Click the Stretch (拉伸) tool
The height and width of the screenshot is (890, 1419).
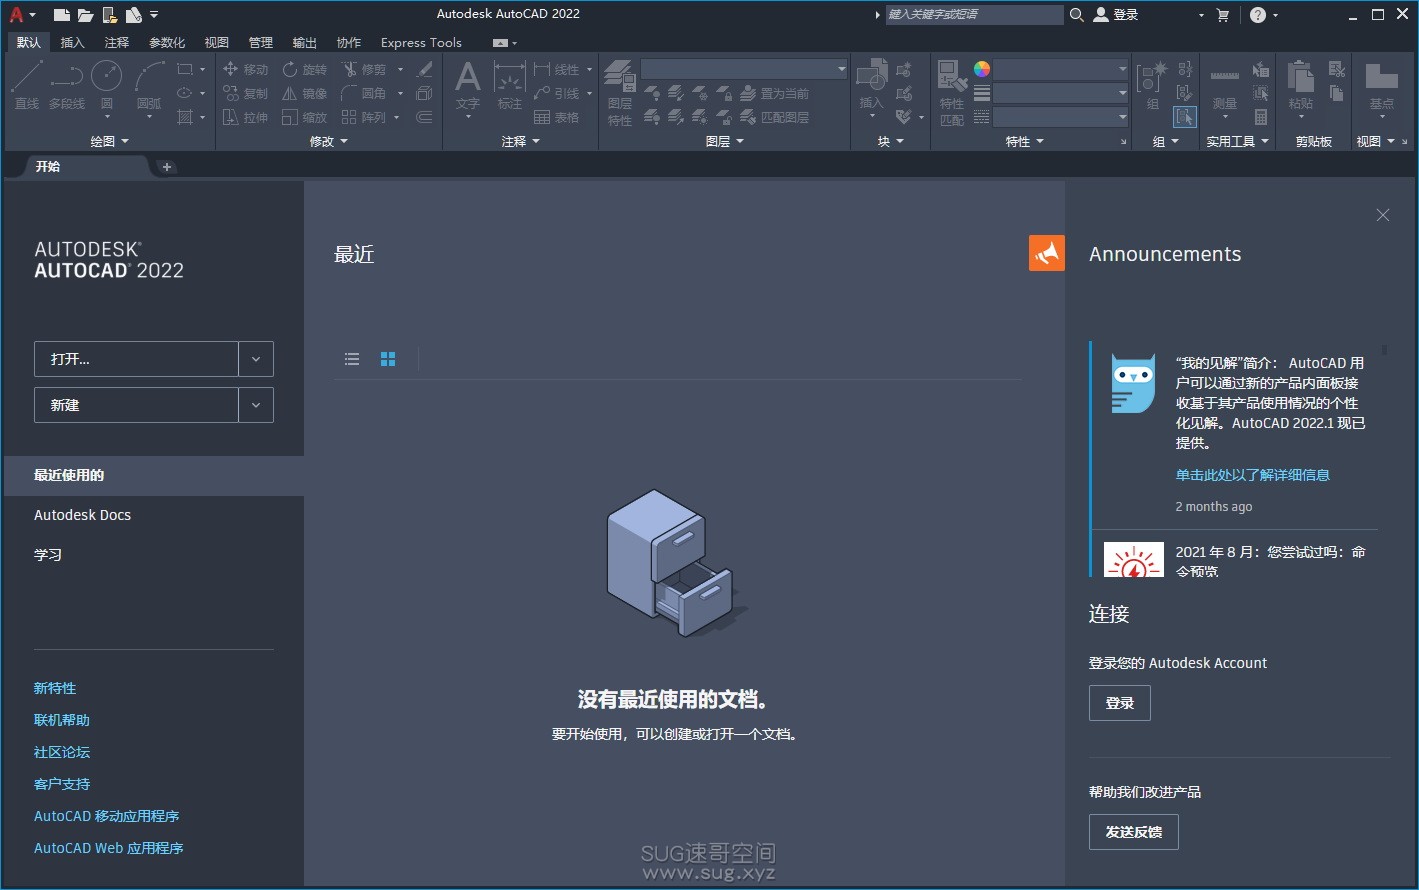point(246,117)
